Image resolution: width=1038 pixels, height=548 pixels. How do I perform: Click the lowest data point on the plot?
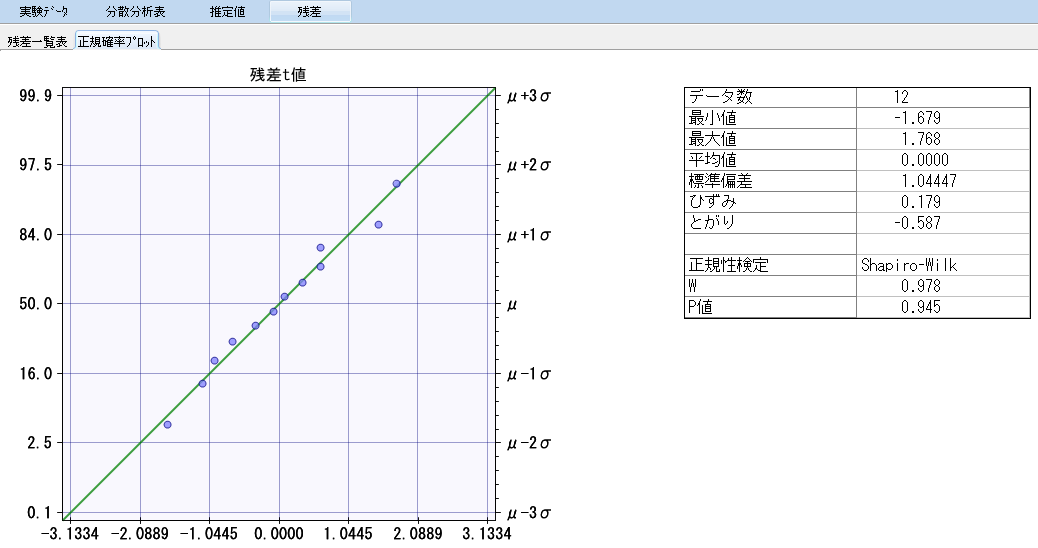[x=167, y=424]
